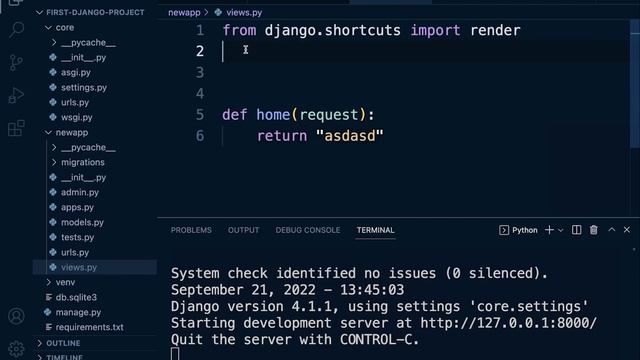Viewport: 640px width, 360px height.
Task: Click the "asdasd" string in editor
Action: pos(350,136)
